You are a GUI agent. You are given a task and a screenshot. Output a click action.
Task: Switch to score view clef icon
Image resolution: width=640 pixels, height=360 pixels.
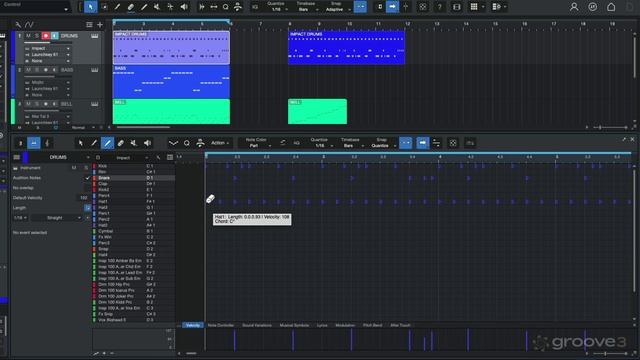47,143
